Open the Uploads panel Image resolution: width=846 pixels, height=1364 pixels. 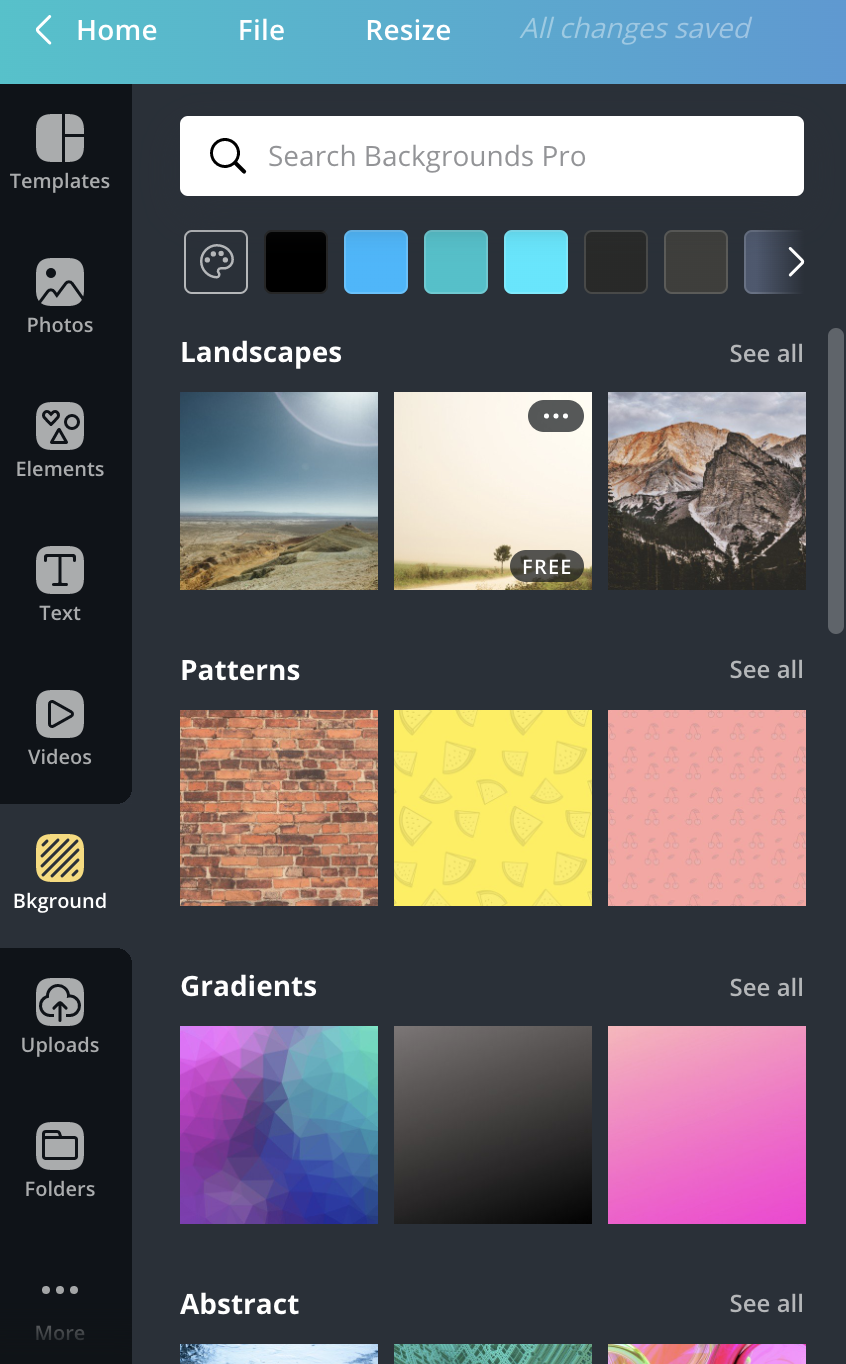click(60, 1014)
